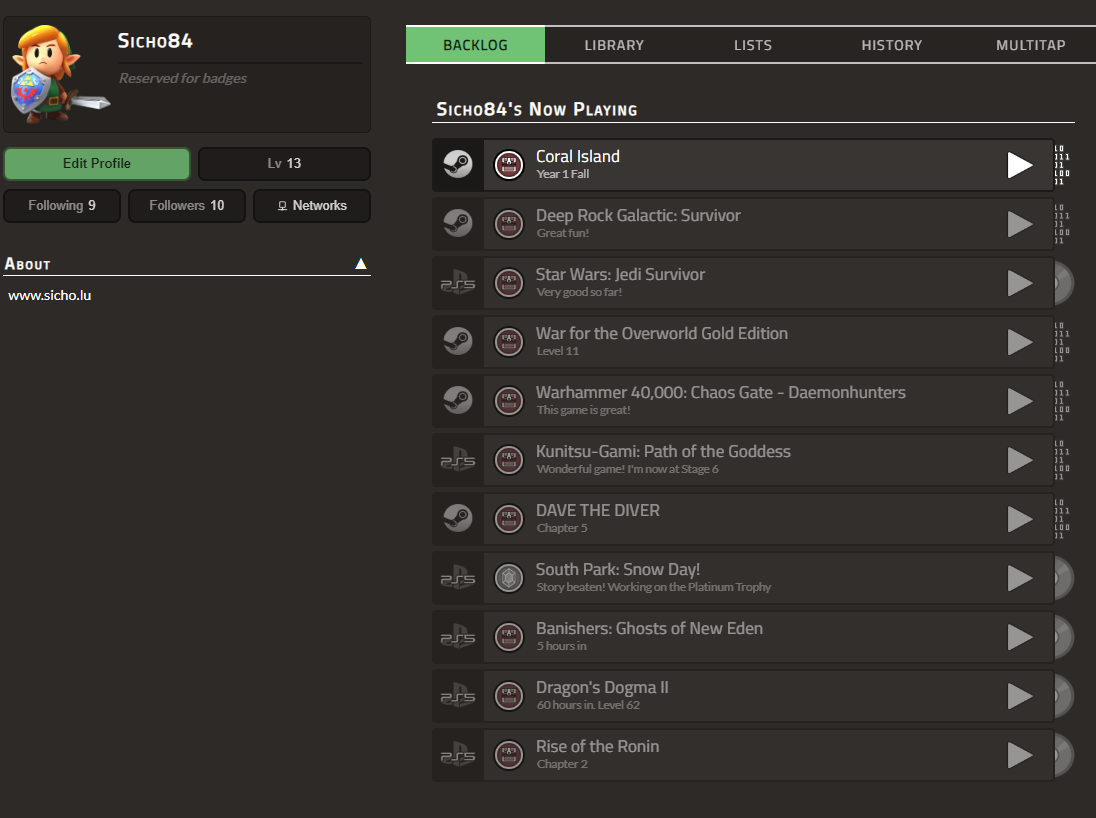Click the status badge icon for Coral Island

(x=509, y=165)
